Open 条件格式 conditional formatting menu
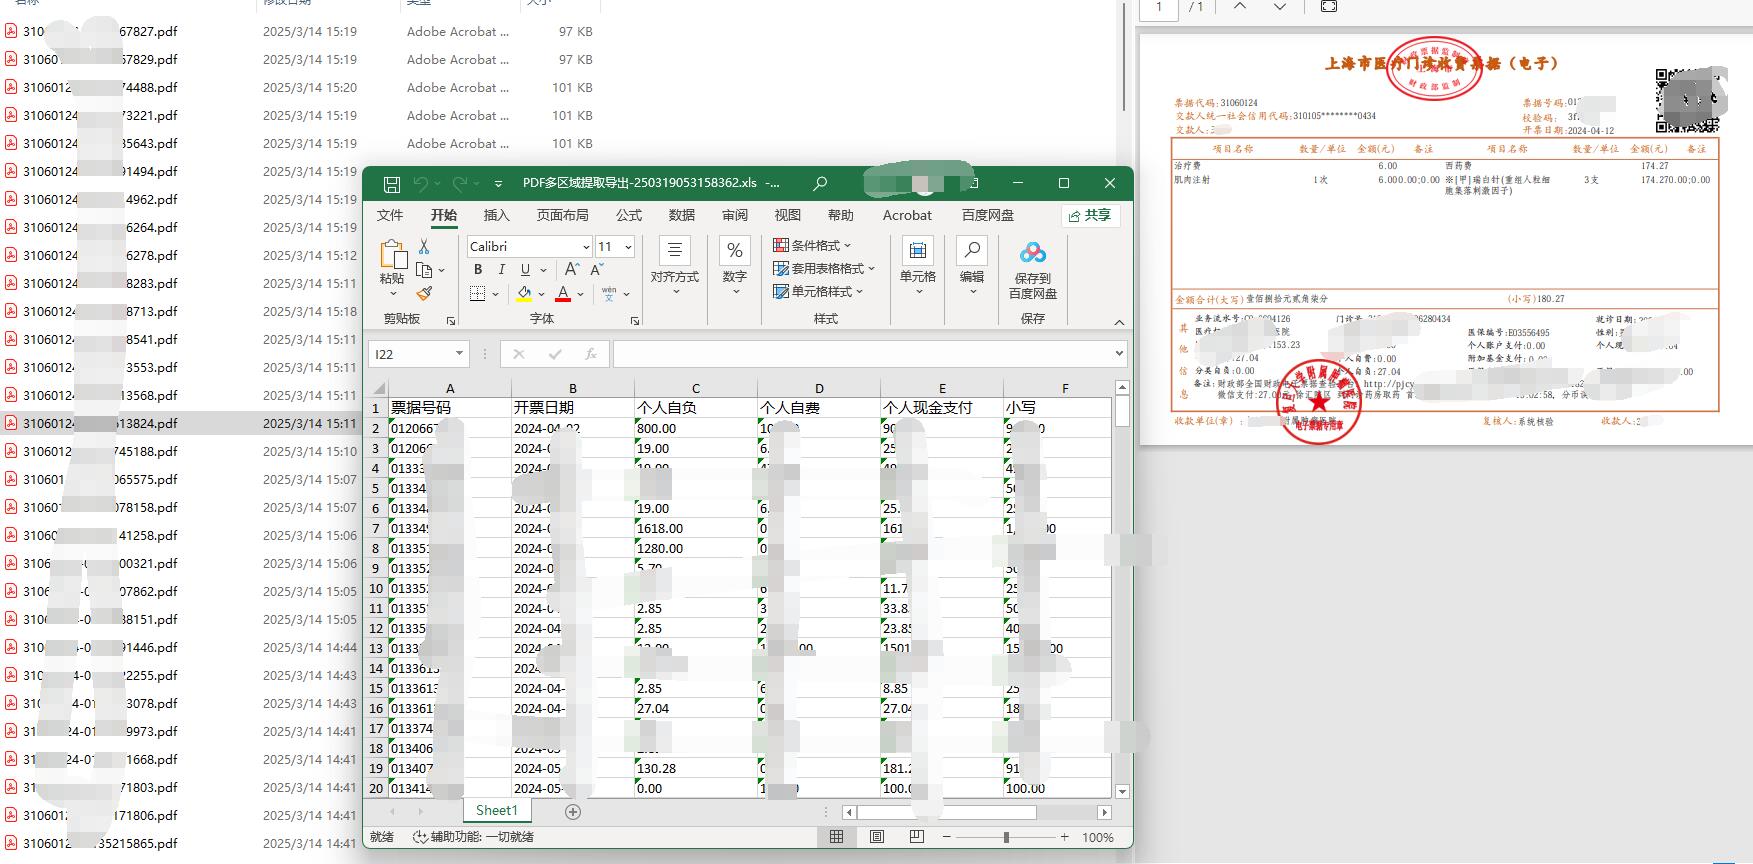The width and height of the screenshot is (1753, 864). [812, 245]
